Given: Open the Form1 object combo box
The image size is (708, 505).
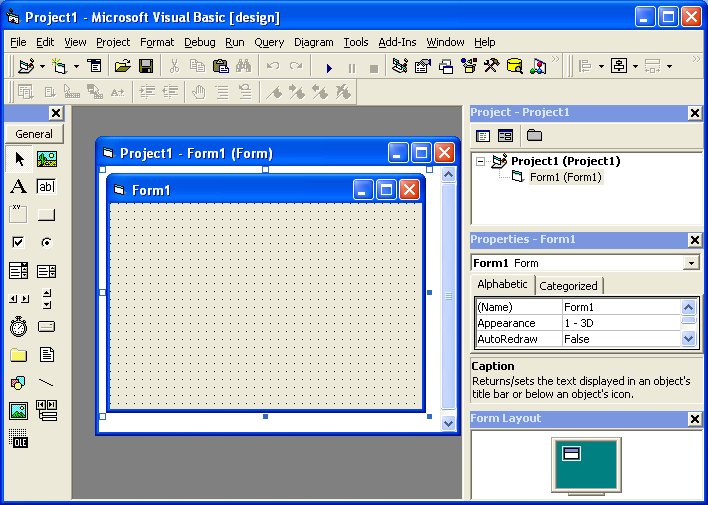Looking at the screenshot, I should [x=586, y=263].
